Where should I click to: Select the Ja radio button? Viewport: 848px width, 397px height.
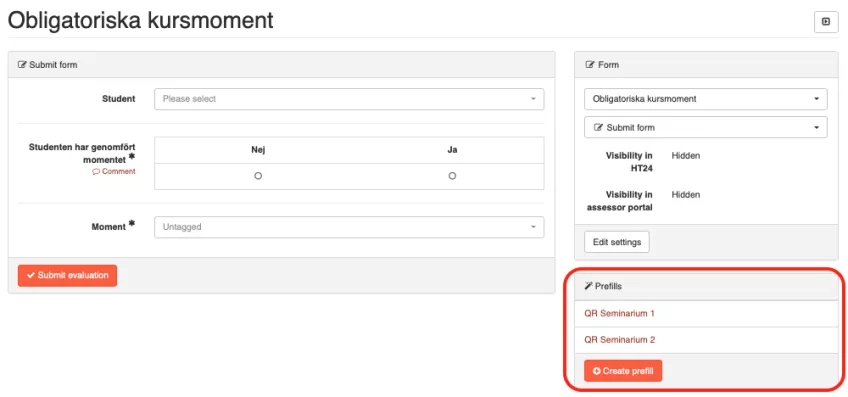click(x=452, y=176)
